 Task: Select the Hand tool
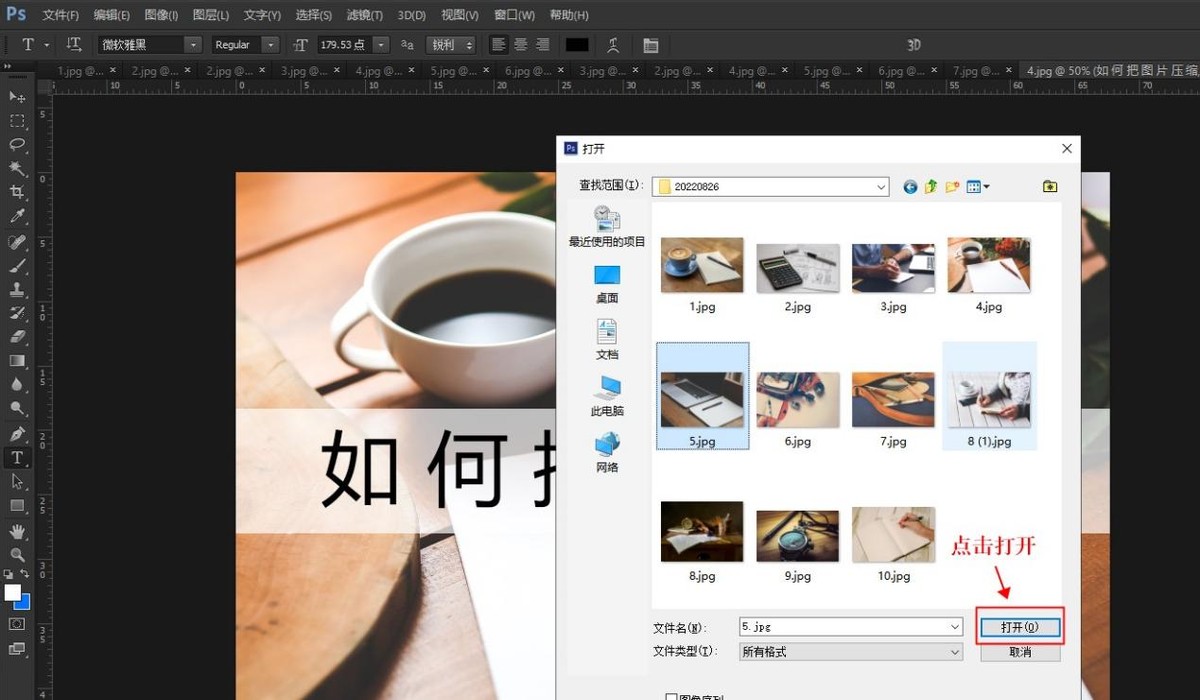[14, 531]
